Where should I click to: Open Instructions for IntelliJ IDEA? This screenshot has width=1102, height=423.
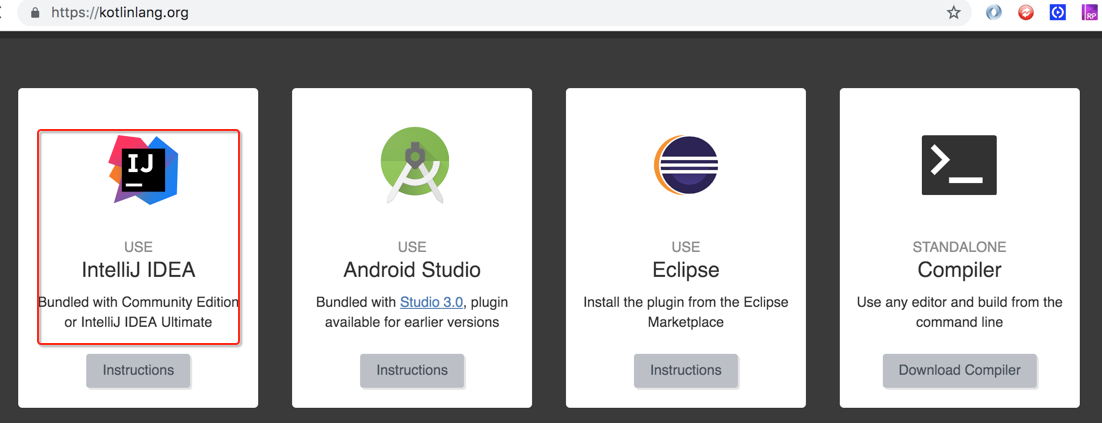[138, 370]
